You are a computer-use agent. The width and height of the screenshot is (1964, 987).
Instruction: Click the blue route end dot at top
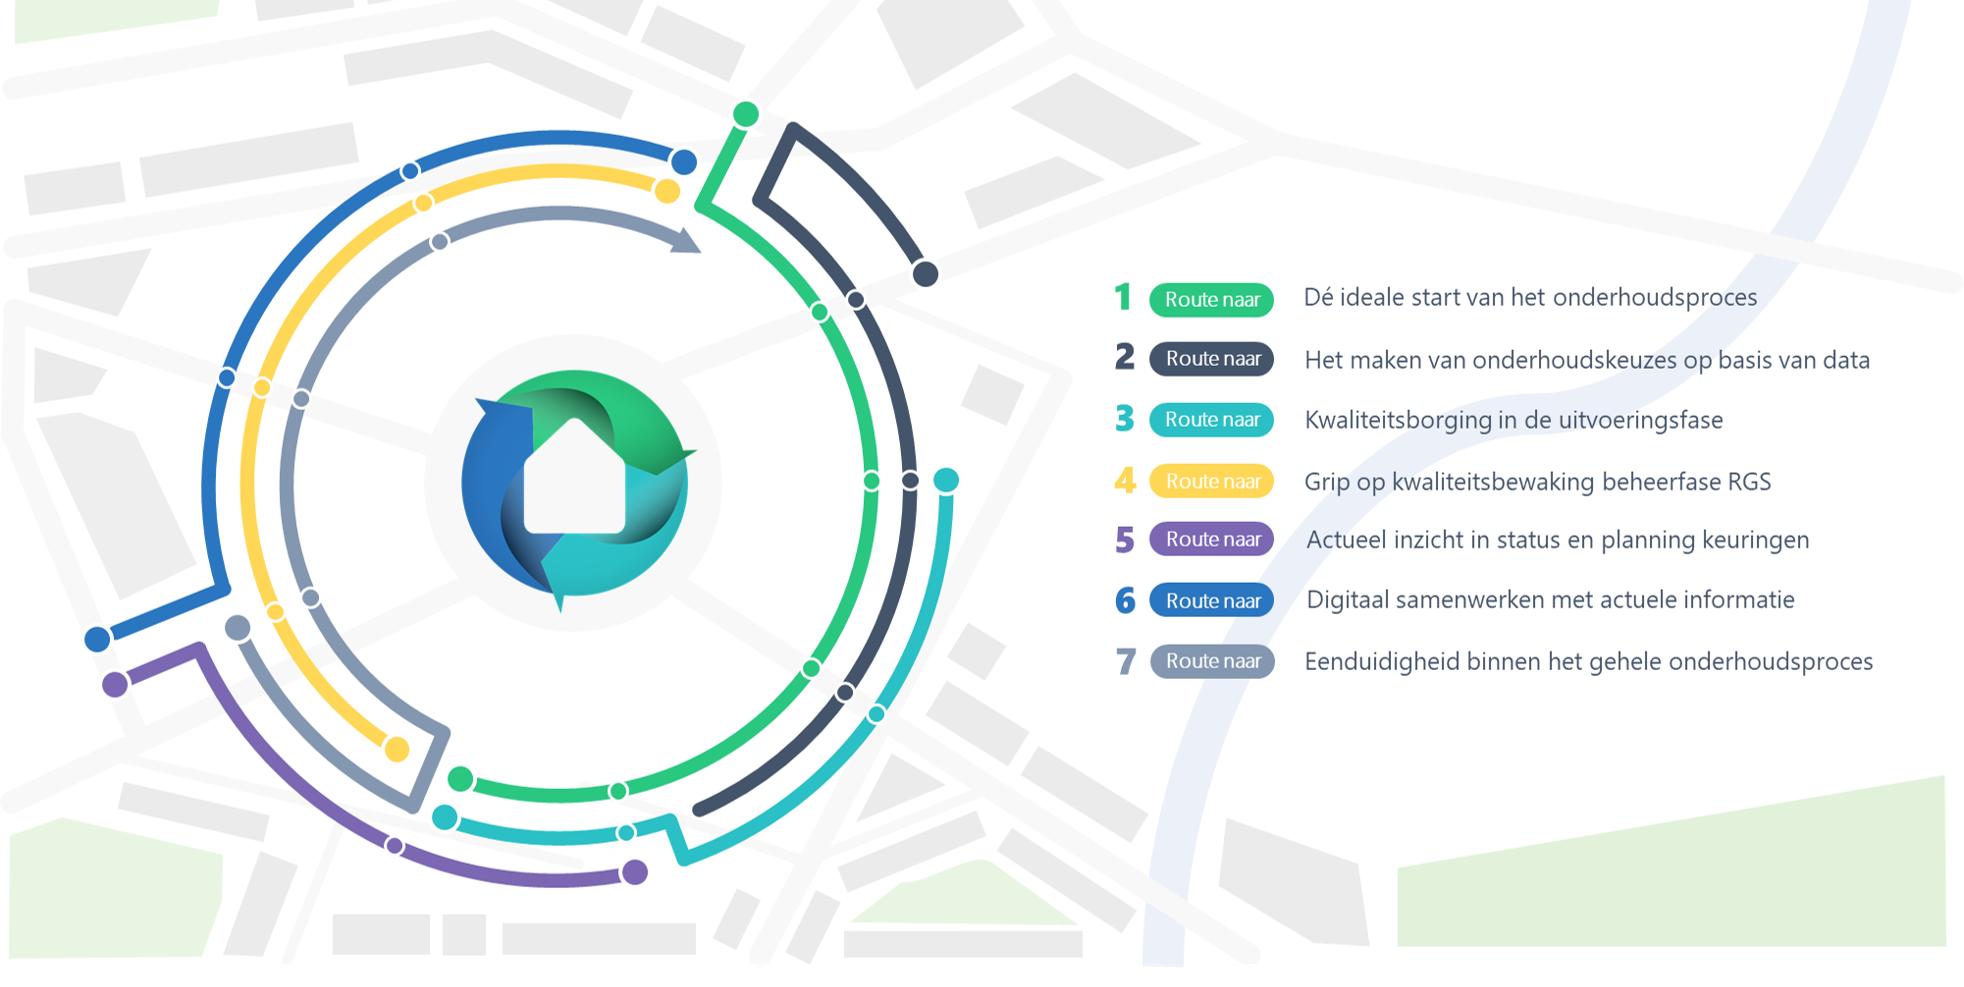pyautogui.click(x=684, y=162)
